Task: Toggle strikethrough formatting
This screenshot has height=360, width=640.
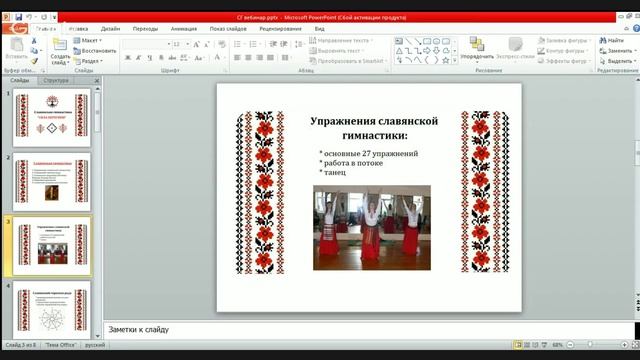Action: 172,58
